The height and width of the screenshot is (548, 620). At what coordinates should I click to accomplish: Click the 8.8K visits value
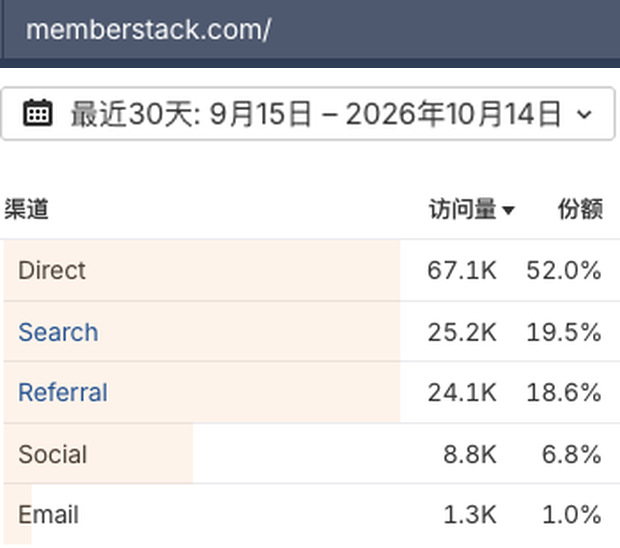[x=470, y=454]
